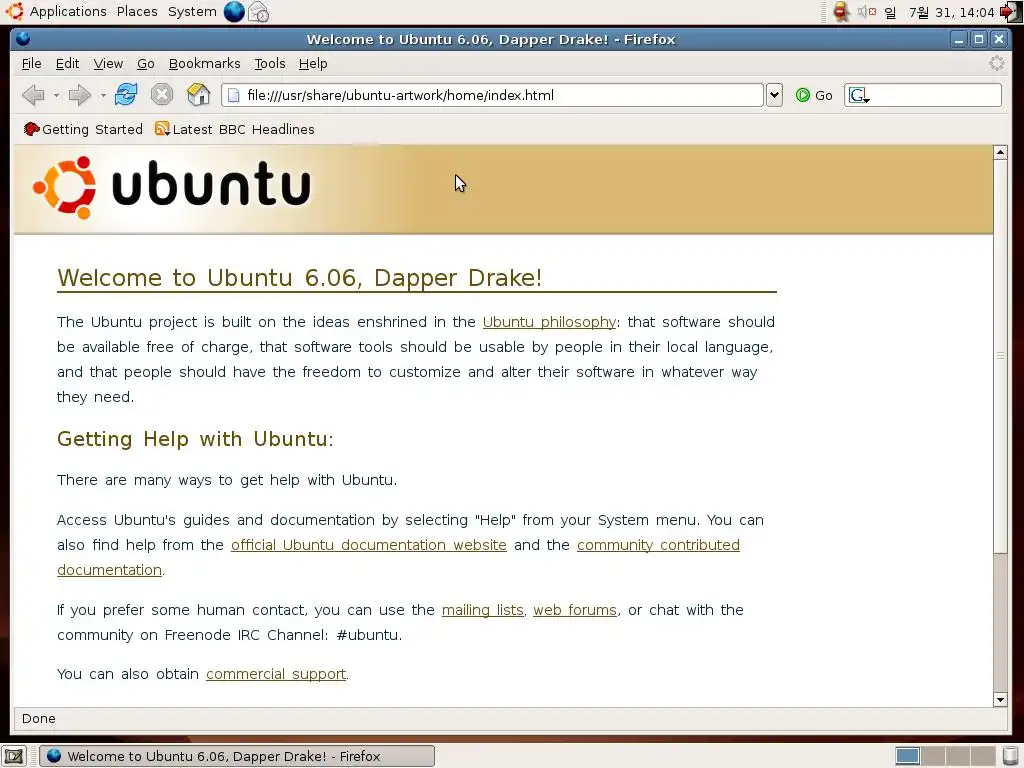Click the vertical scrollbar thumb
1024x768 pixels.
tap(1000, 356)
